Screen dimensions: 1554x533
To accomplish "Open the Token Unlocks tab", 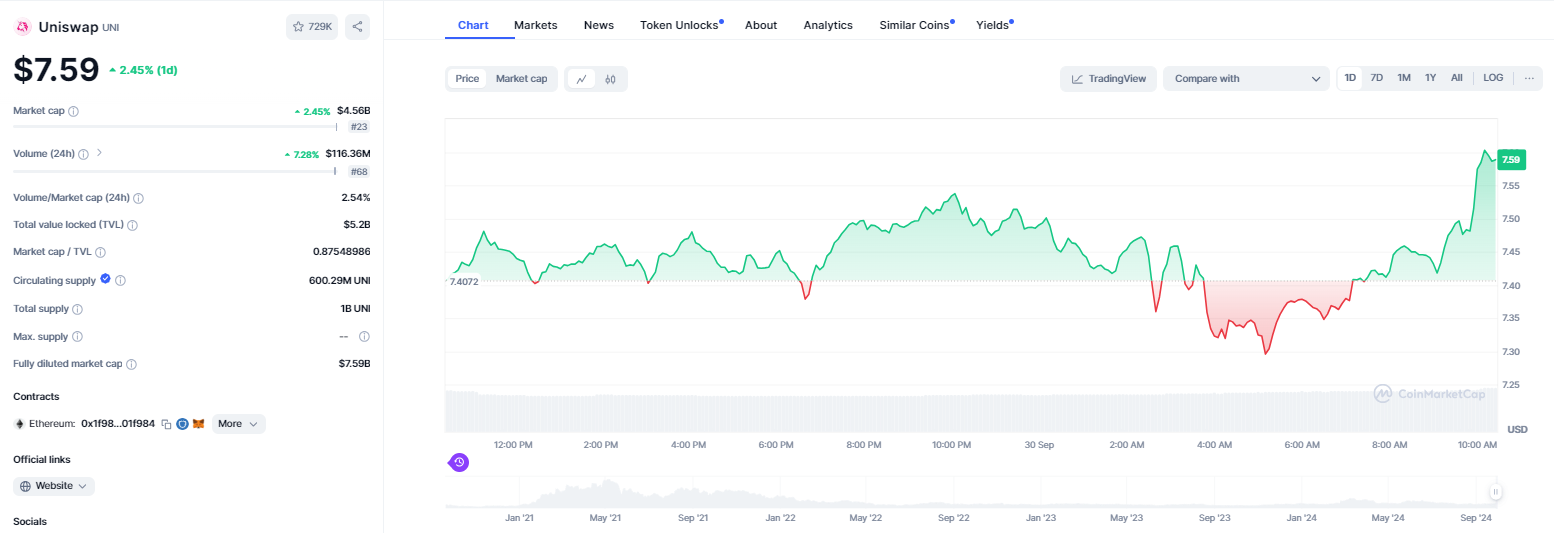I will 681,25.
